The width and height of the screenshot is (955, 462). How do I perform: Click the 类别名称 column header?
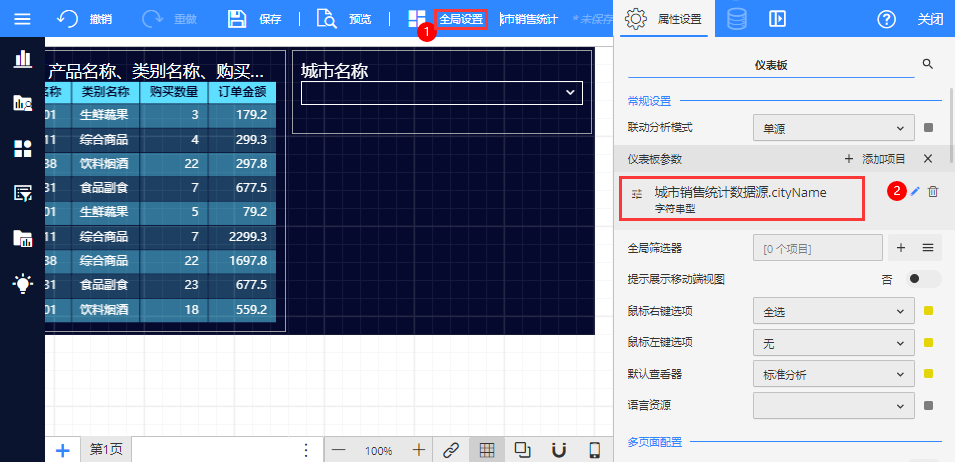click(x=105, y=92)
